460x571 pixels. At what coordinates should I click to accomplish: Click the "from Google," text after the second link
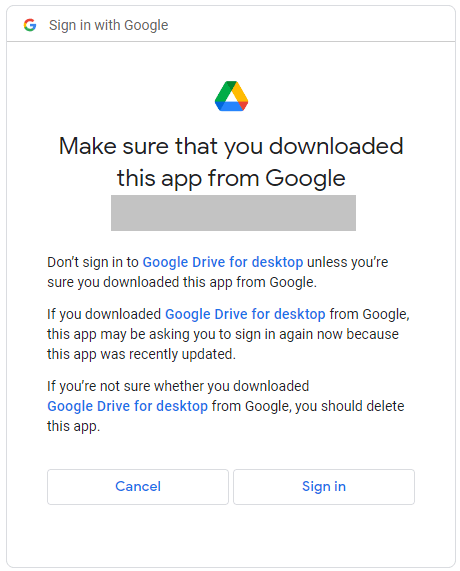point(370,314)
